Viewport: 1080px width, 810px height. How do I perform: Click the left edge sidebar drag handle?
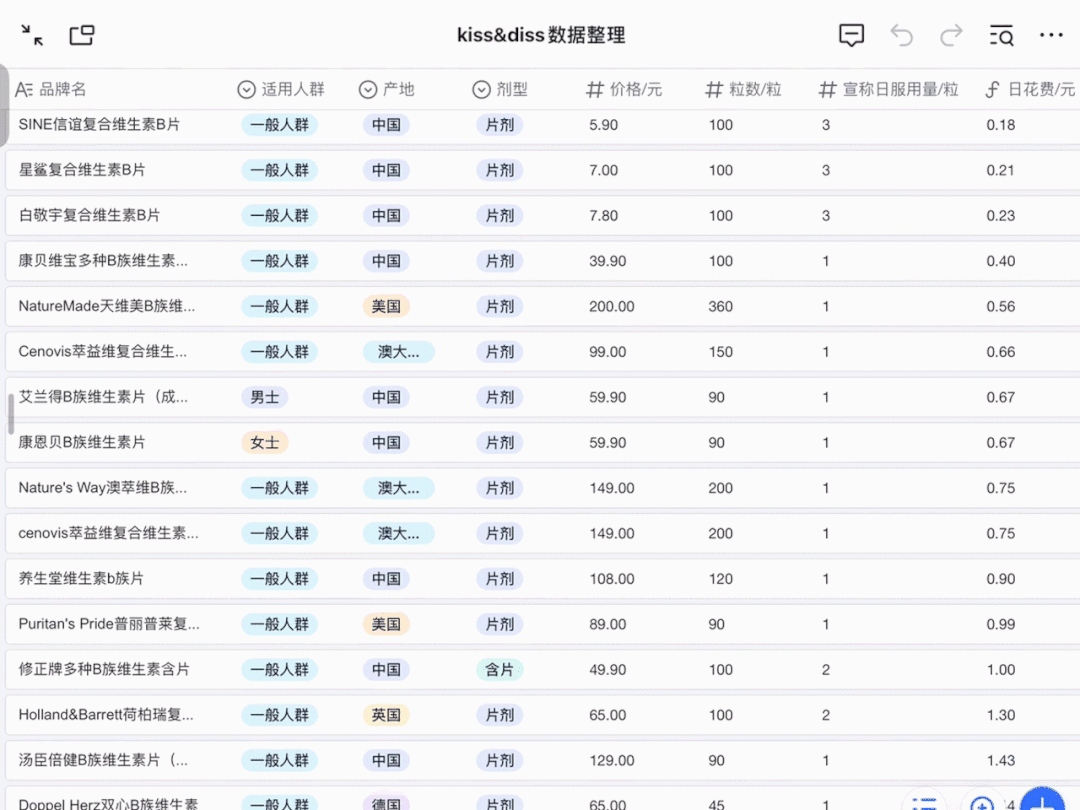click(11, 413)
